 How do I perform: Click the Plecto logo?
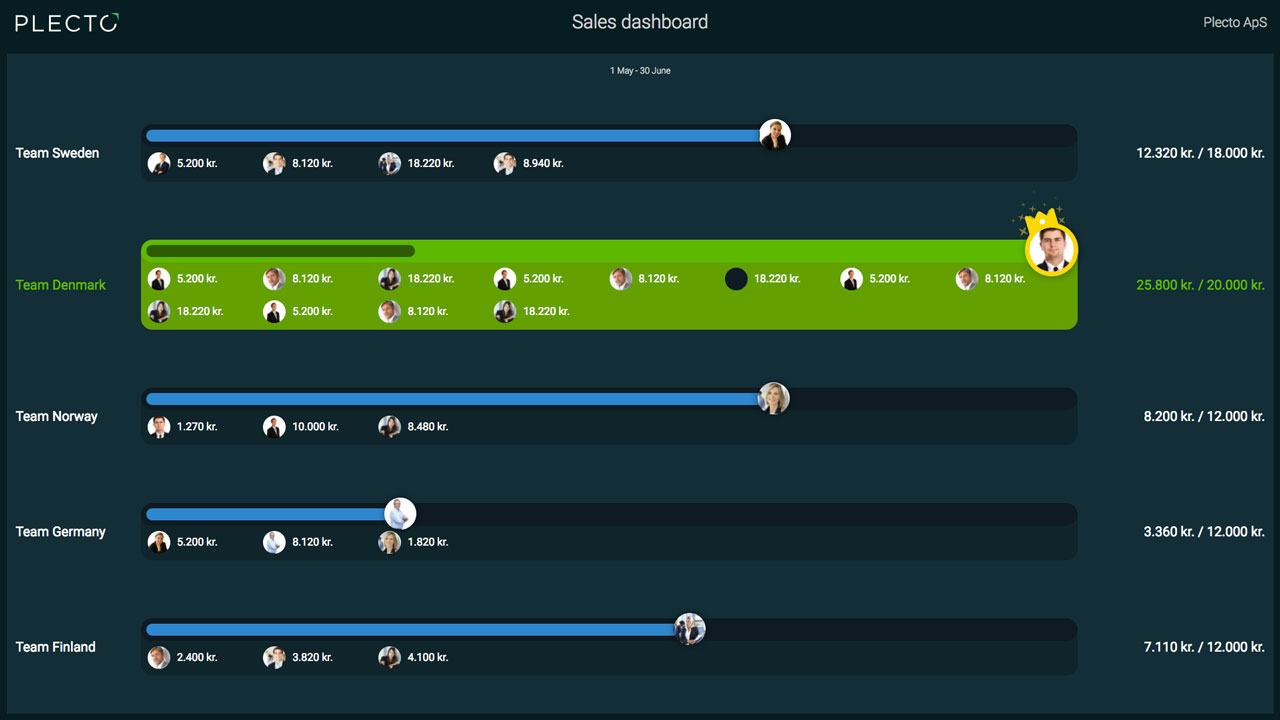67,22
